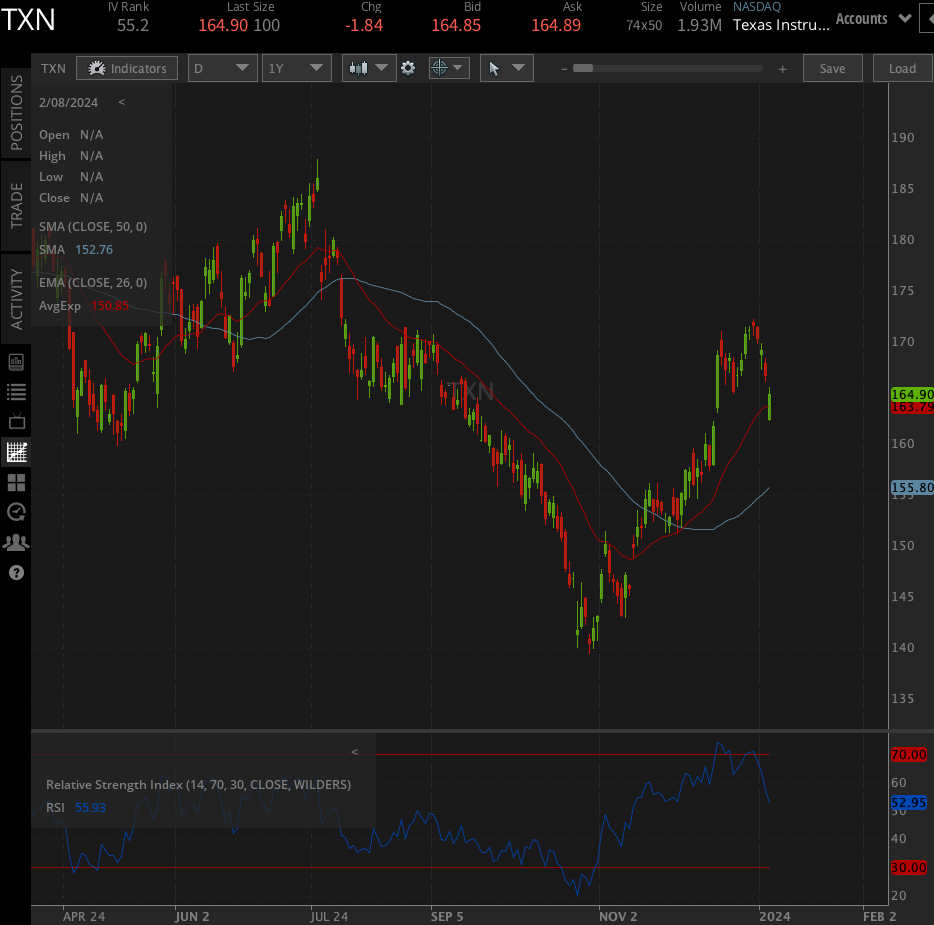934x925 pixels.
Task: Open the history clock icon
Action: [15, 512]
